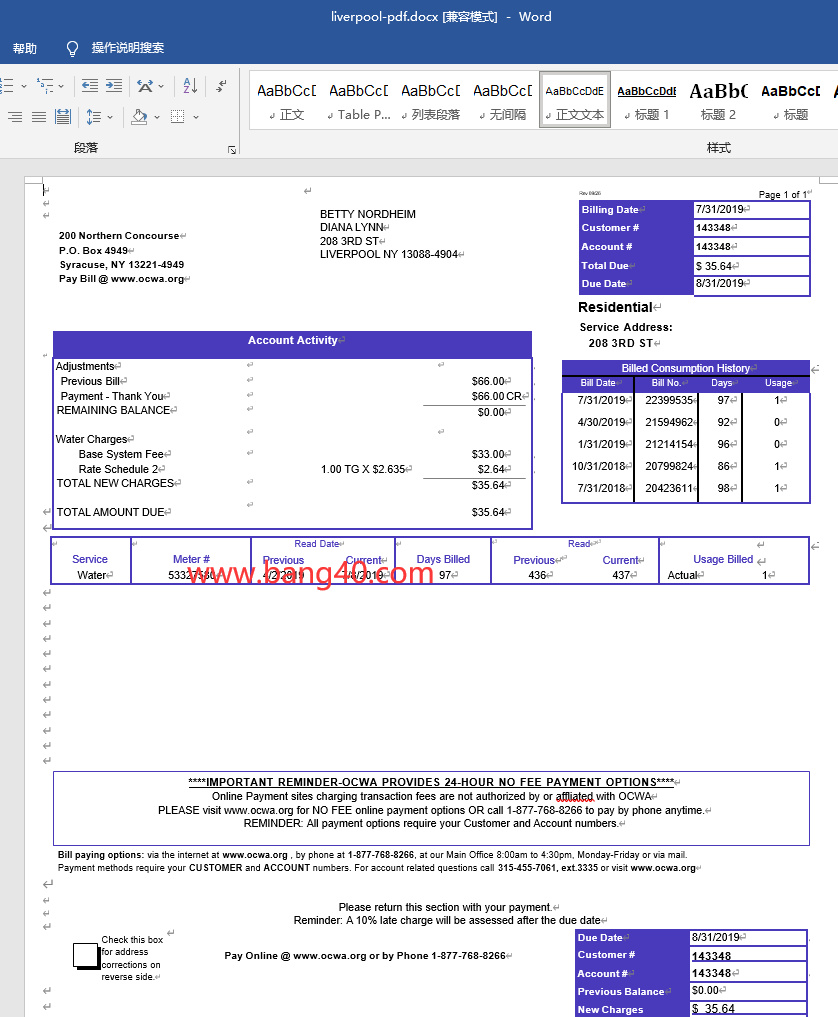
Task: Expand the borders dropdown arrow
Action: coord(195,117)
